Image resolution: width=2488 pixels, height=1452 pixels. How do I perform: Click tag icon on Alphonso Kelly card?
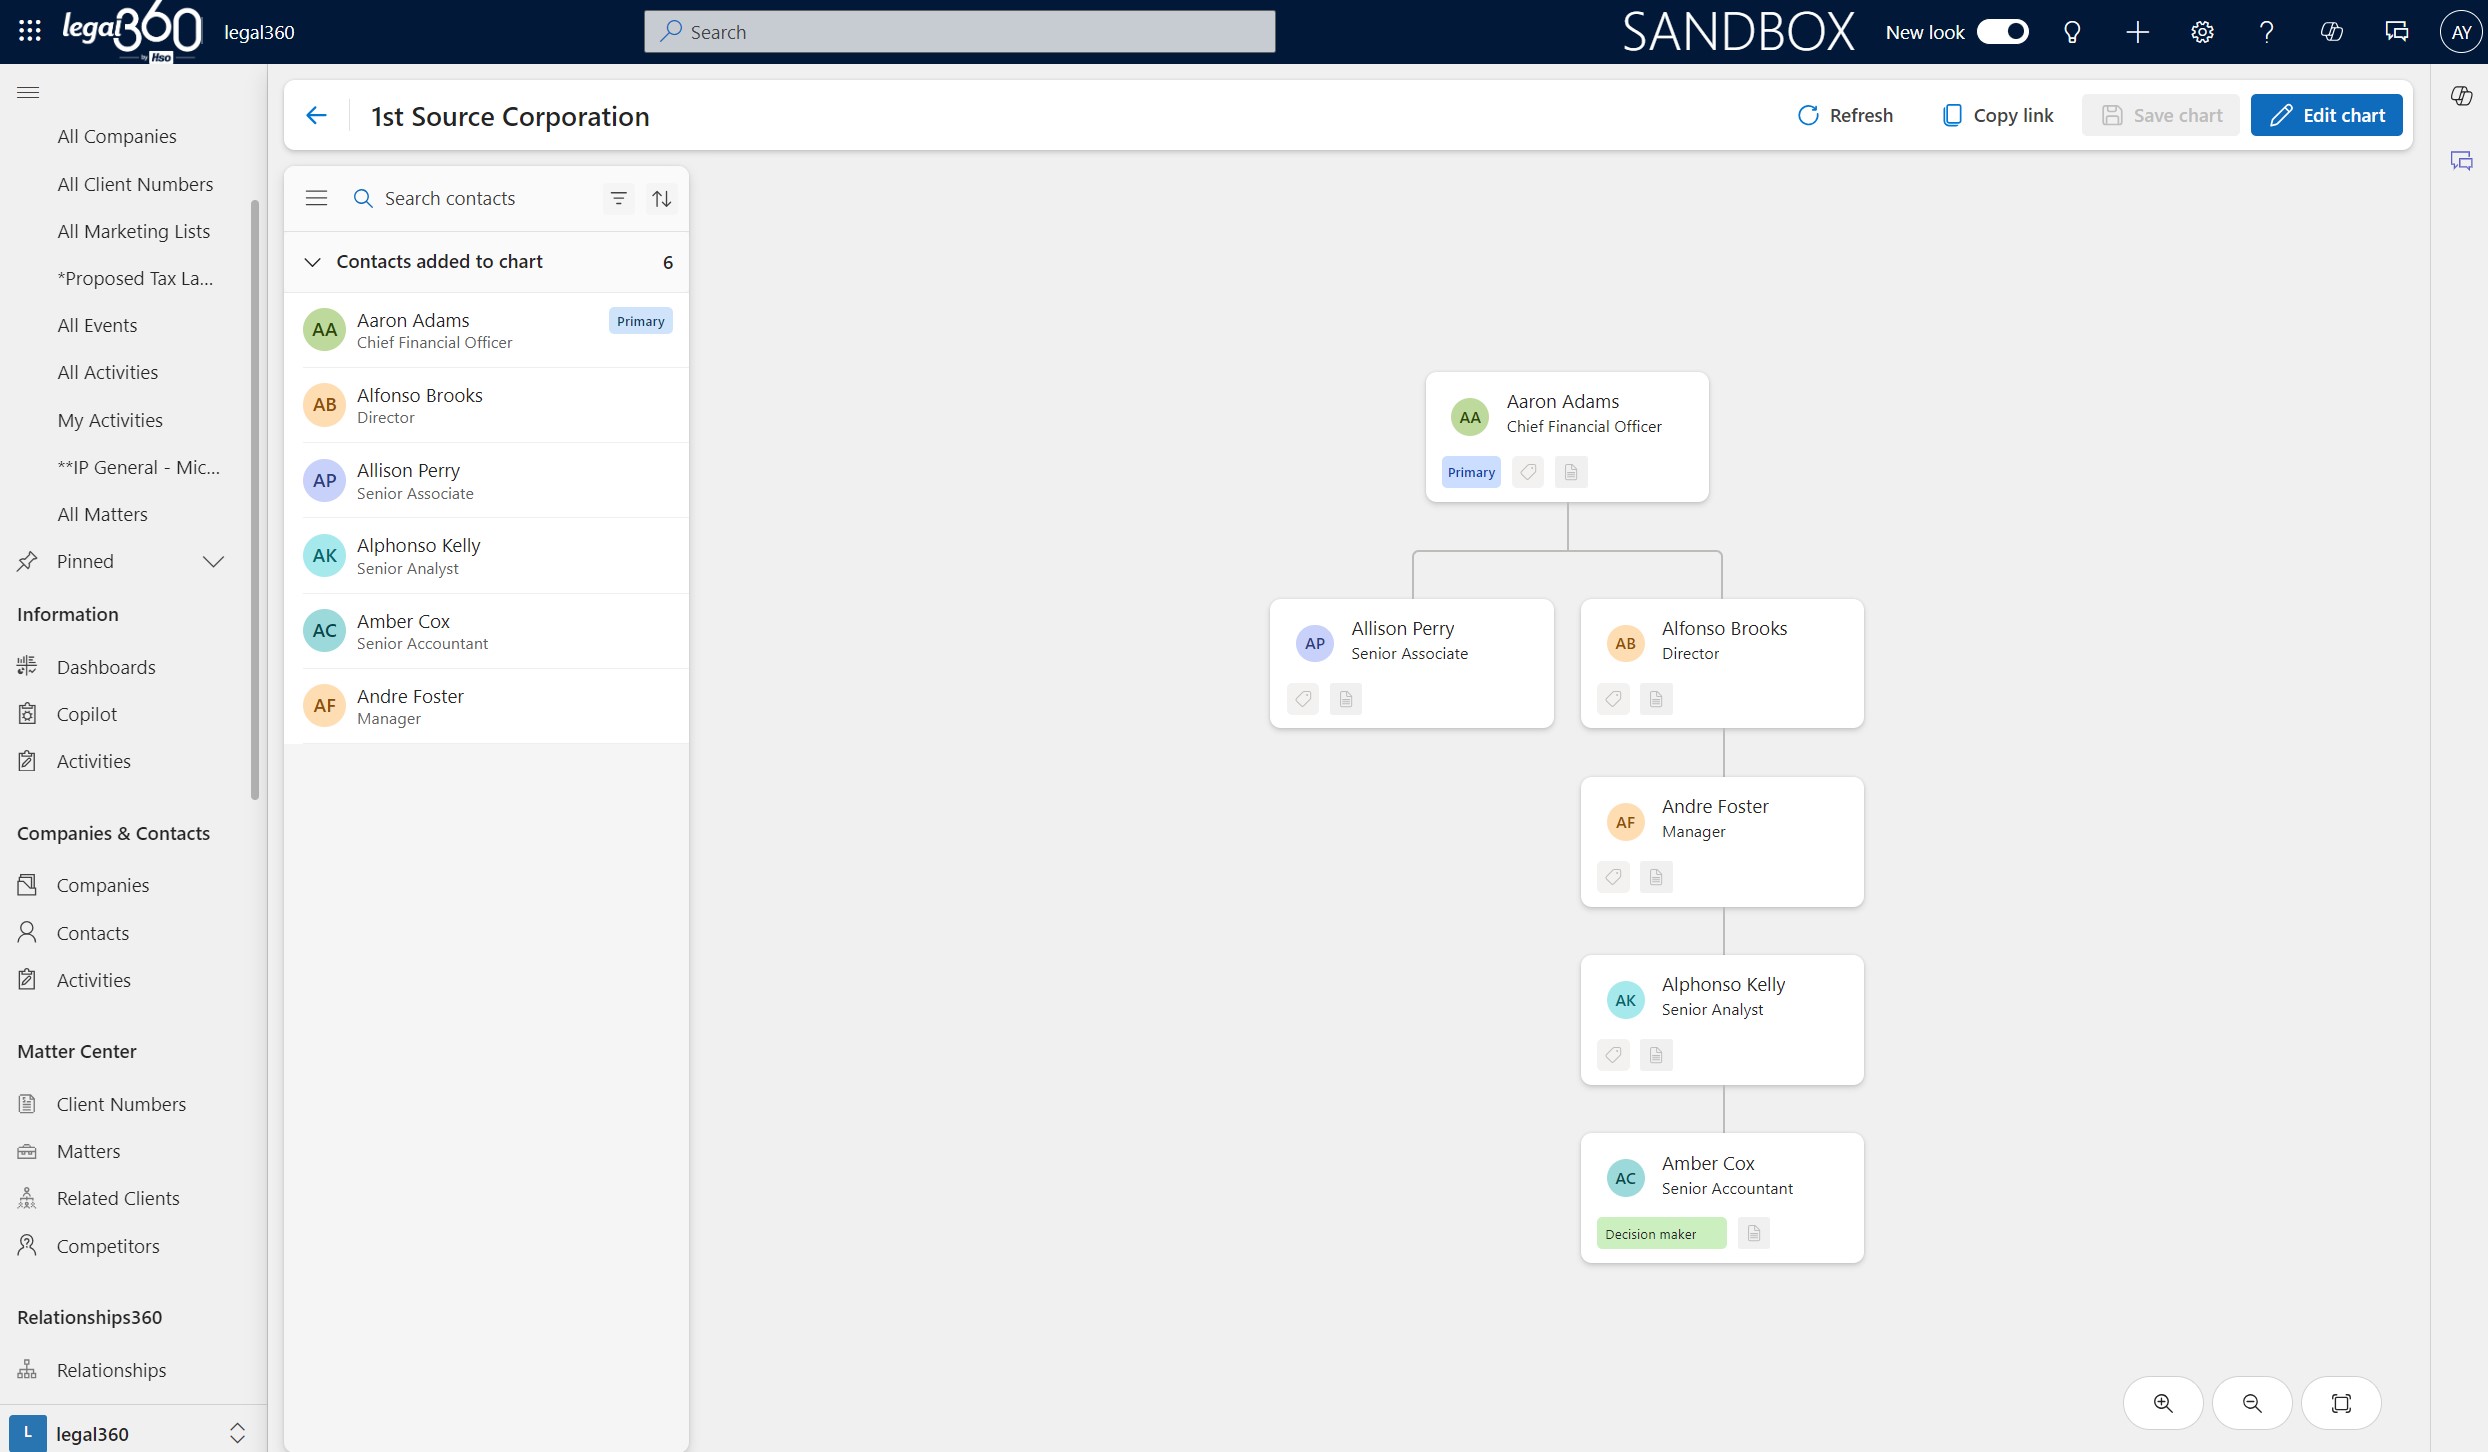click(x=1613, y=1055)
